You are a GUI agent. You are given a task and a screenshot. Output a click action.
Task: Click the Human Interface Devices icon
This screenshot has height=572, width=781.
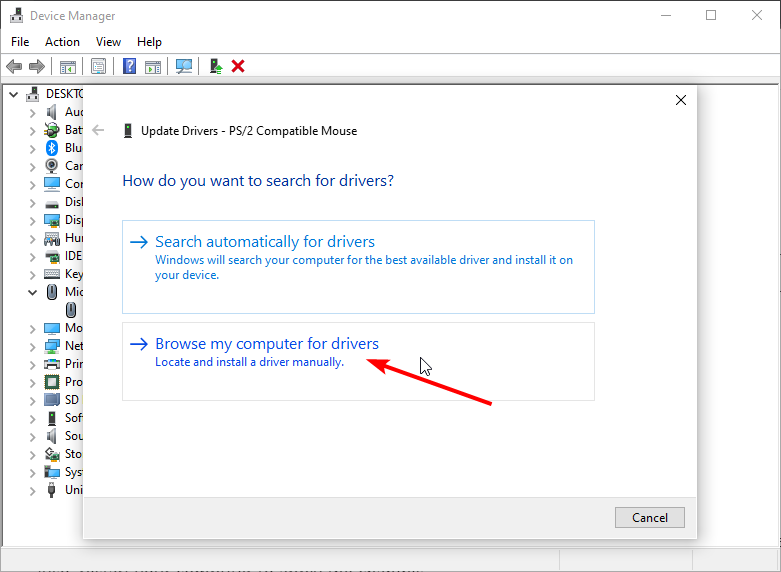tap(52, 239)
